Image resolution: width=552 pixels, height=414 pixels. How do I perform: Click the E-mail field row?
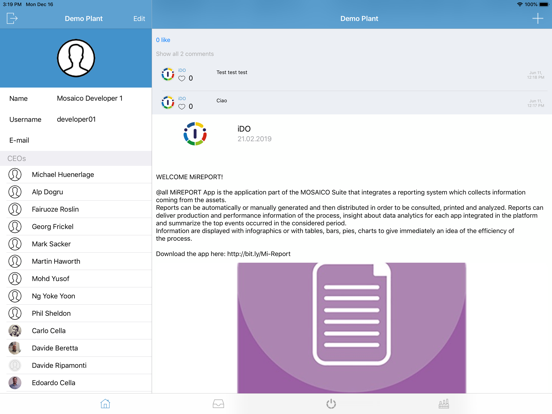coord(76,140)
